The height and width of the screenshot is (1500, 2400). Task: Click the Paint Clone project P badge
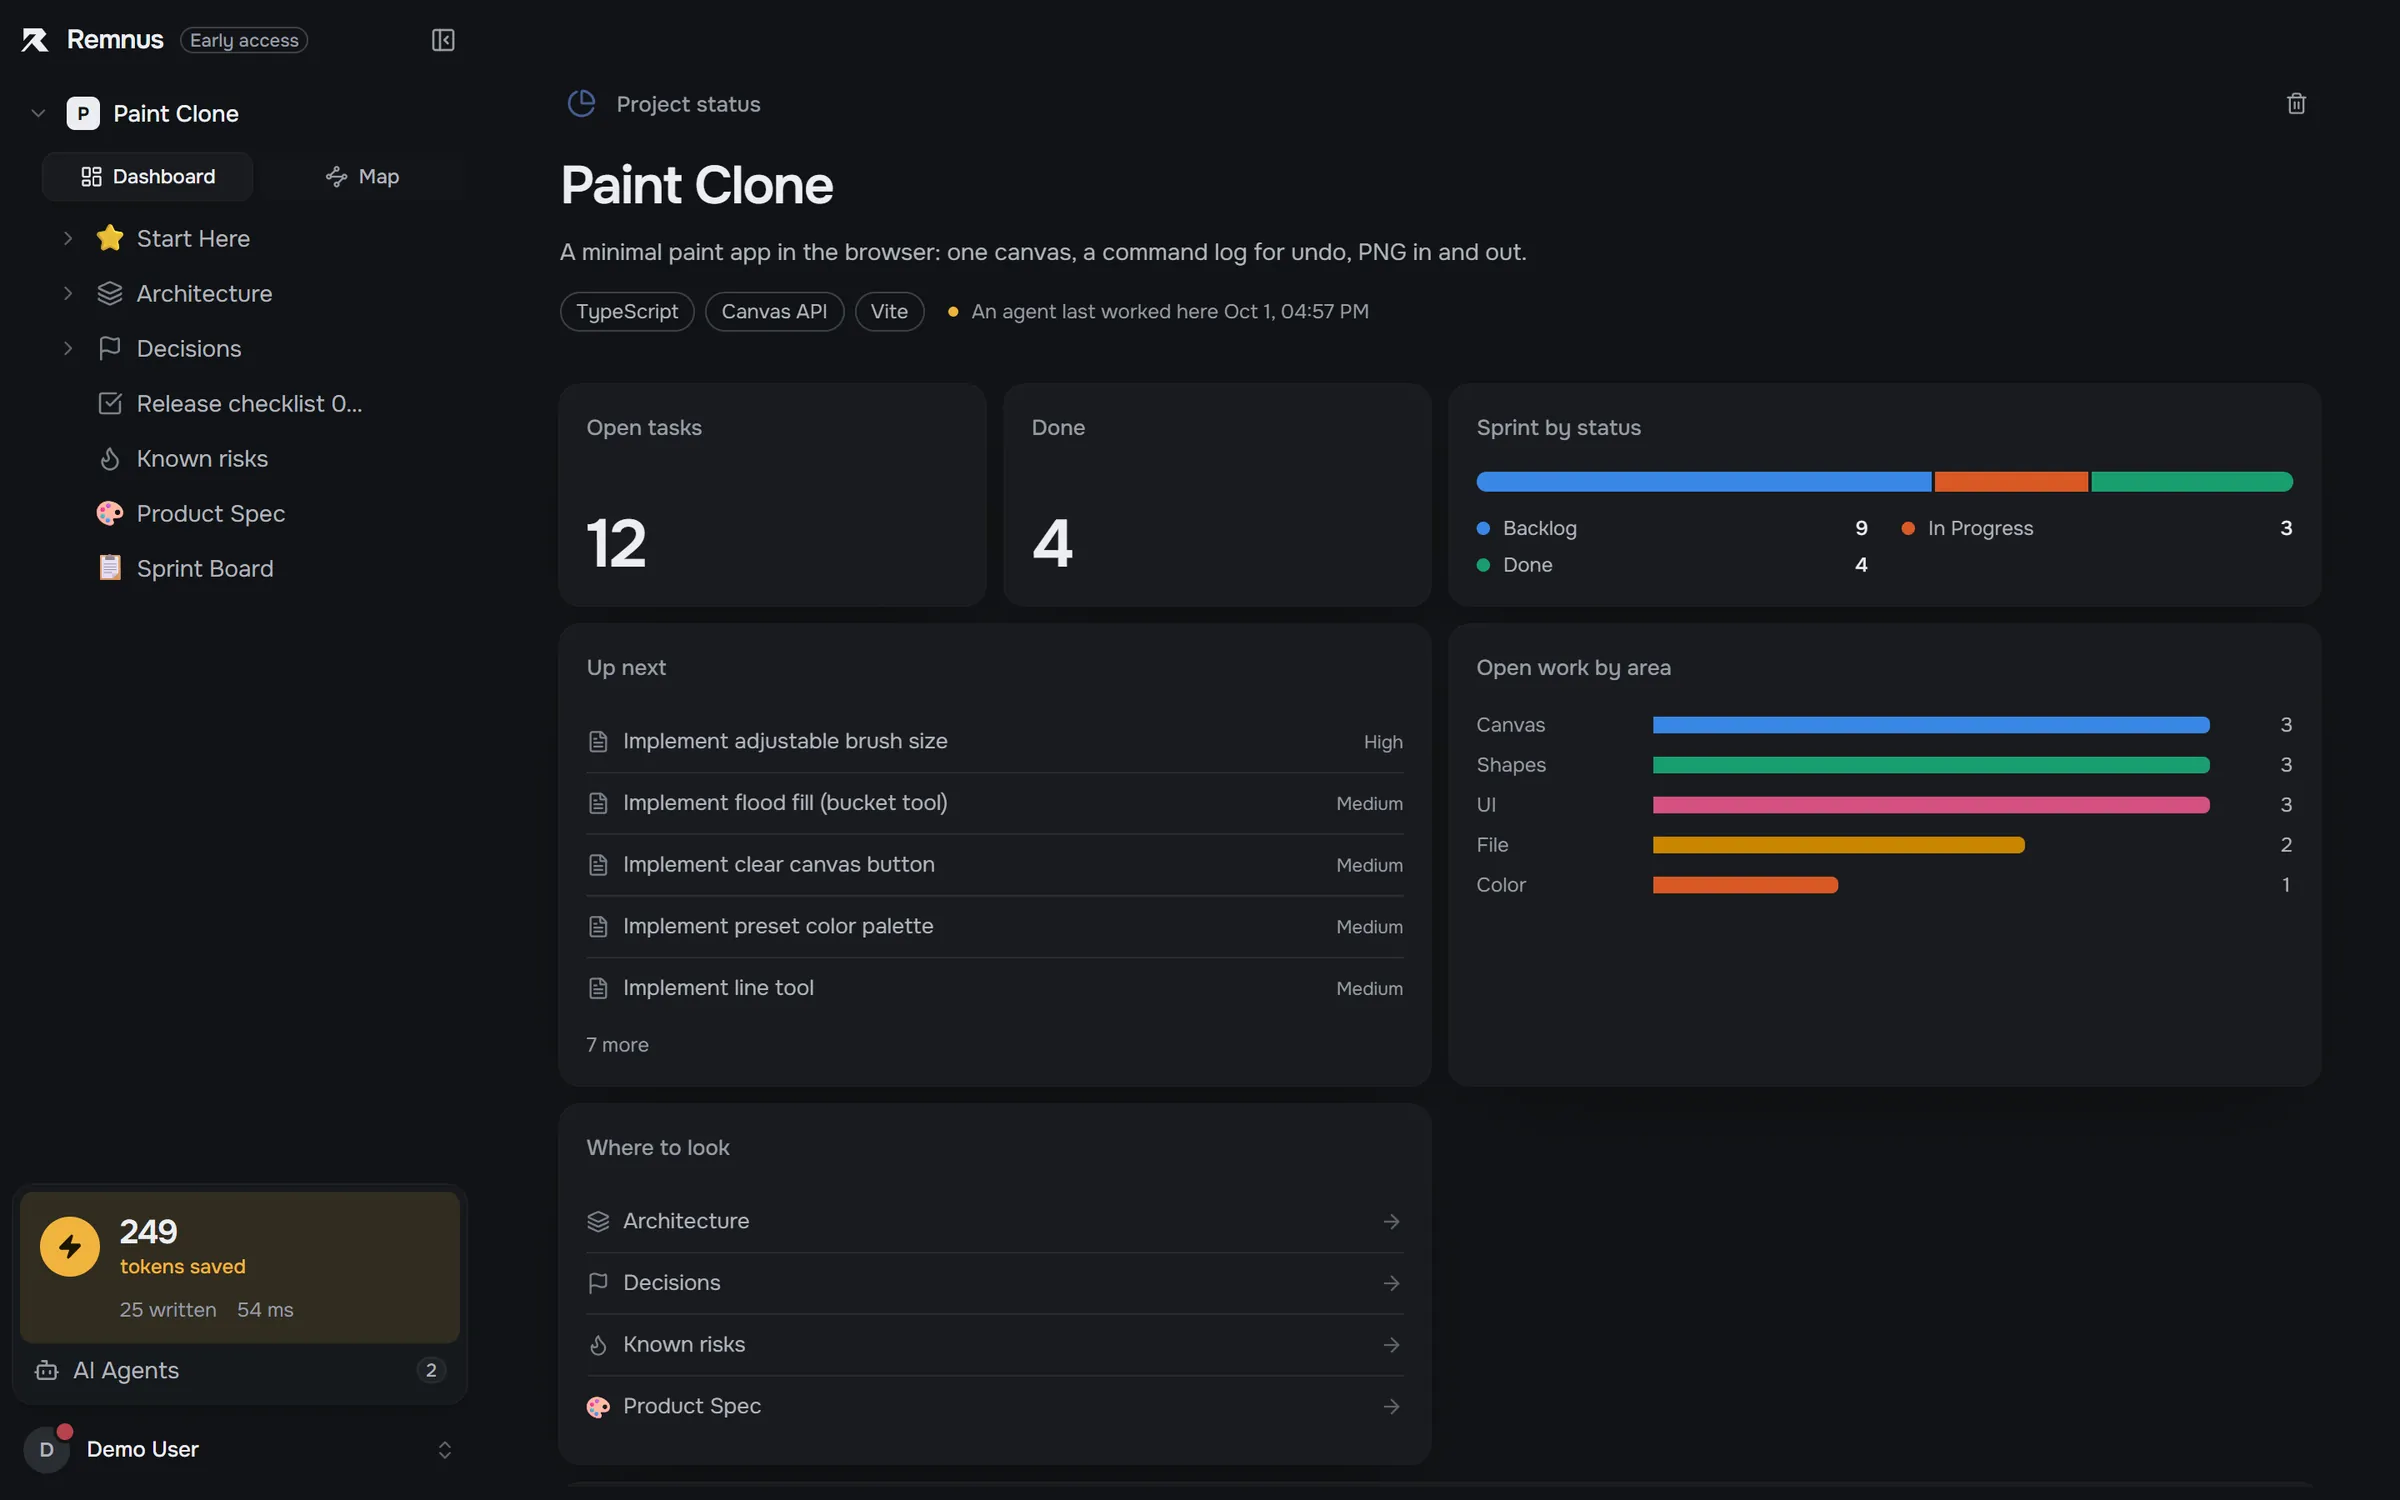pos(83,113)
